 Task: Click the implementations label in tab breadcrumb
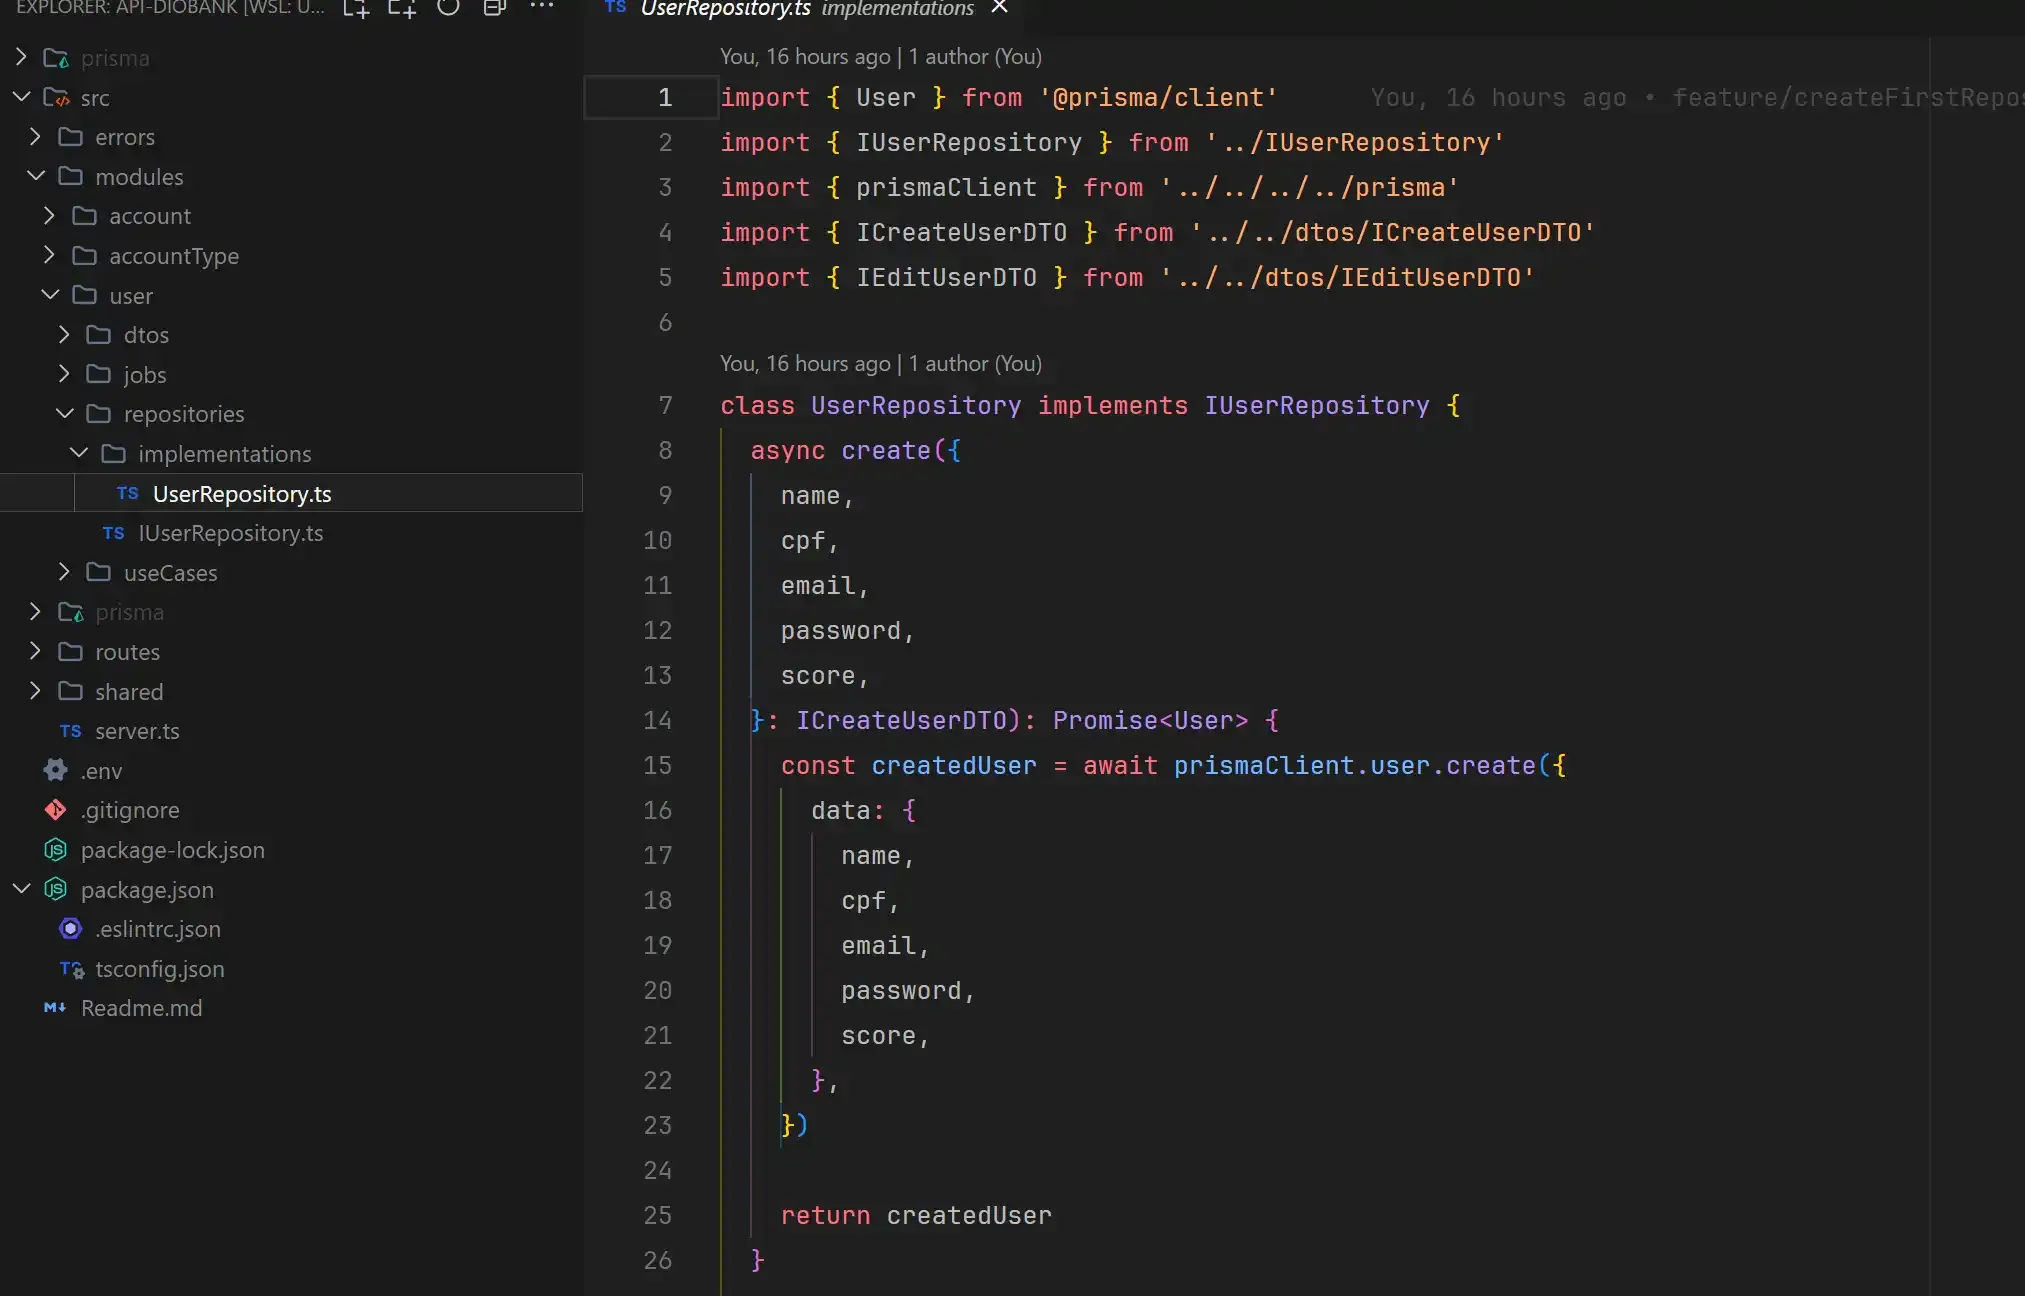click(x=899, y=9)
